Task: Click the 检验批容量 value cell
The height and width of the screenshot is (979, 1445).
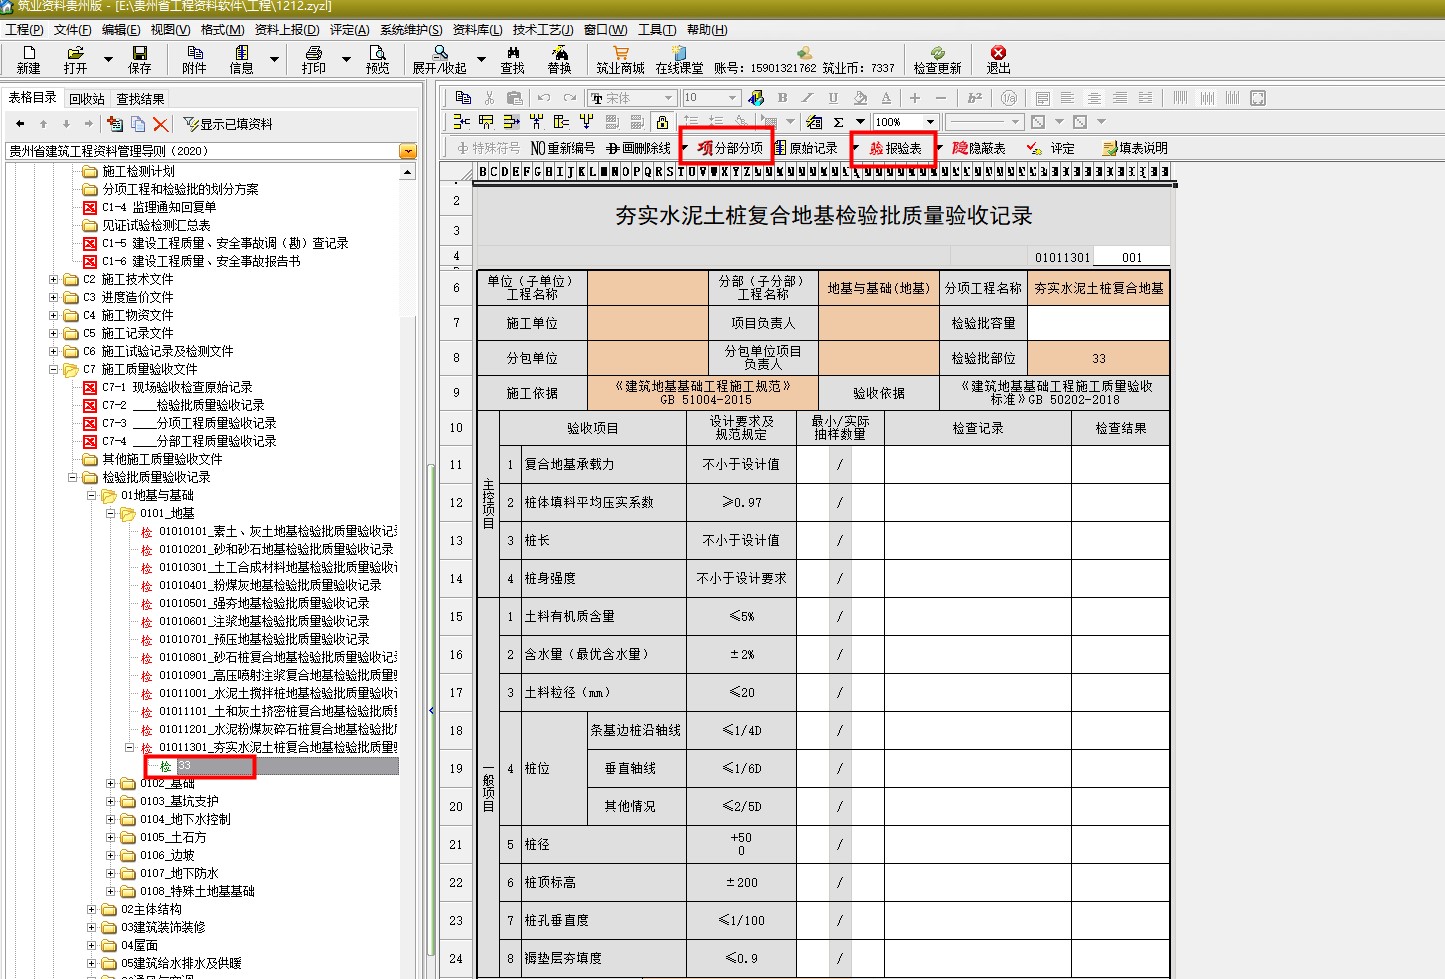Action: click(1098, 323)
